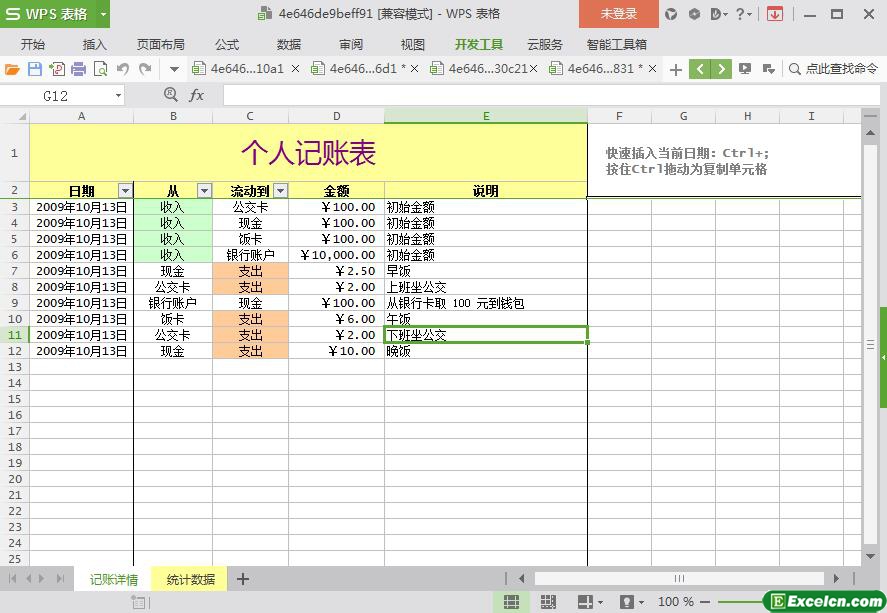This screenshot has height=613, width=887.
Task: Click the 100 % zoom level
Action: point(676,602)
